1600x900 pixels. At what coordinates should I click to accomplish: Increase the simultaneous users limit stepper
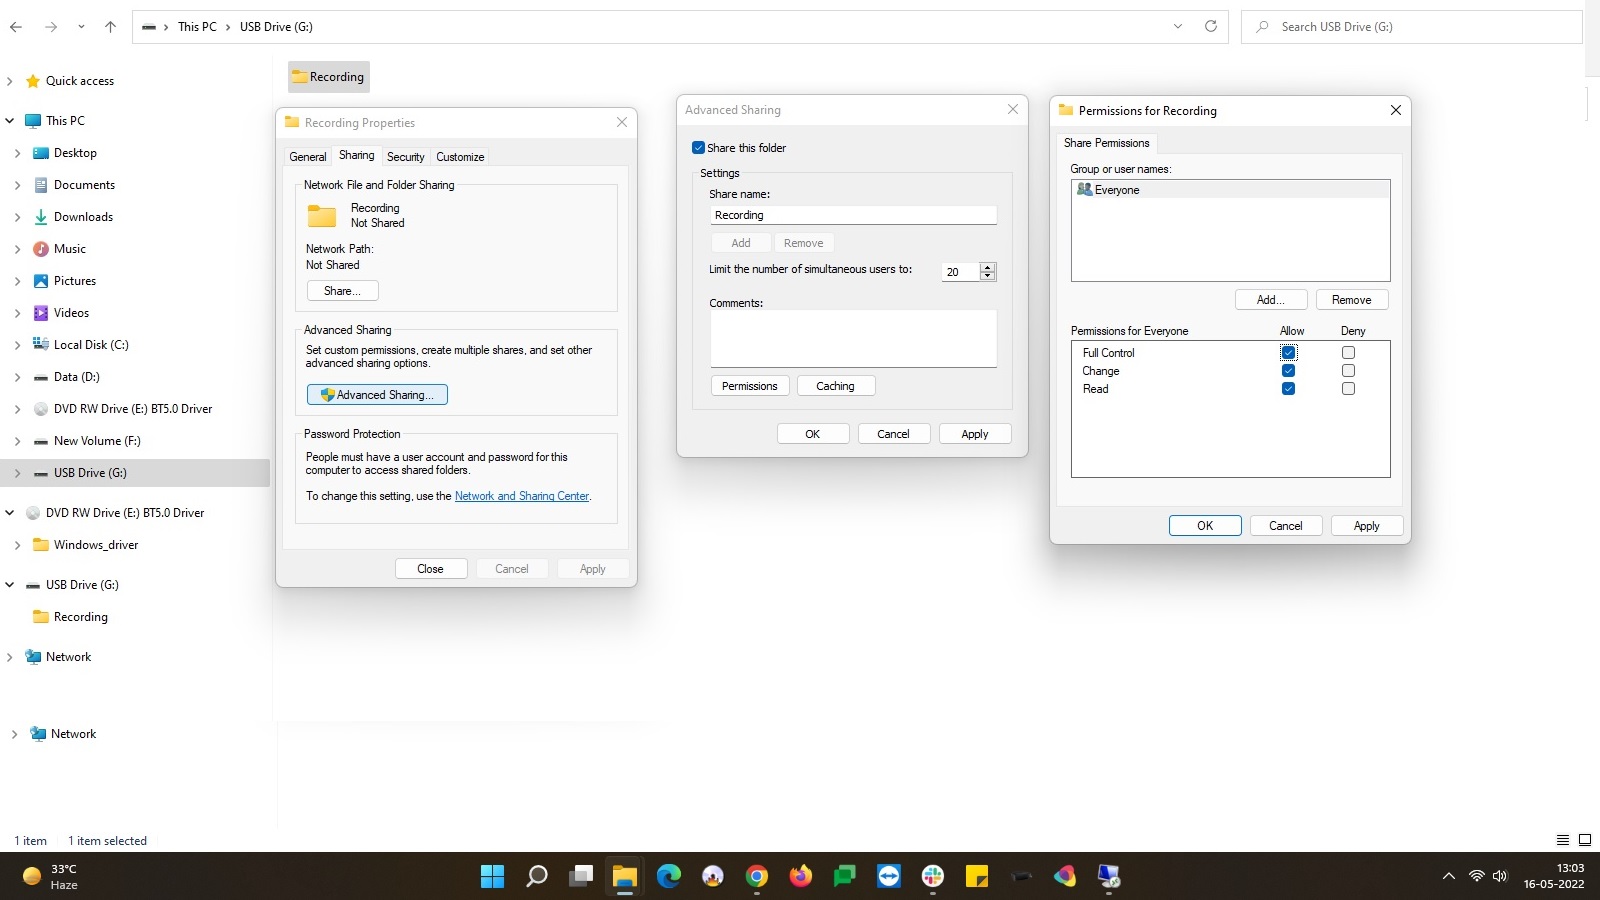tap(988, 267)
